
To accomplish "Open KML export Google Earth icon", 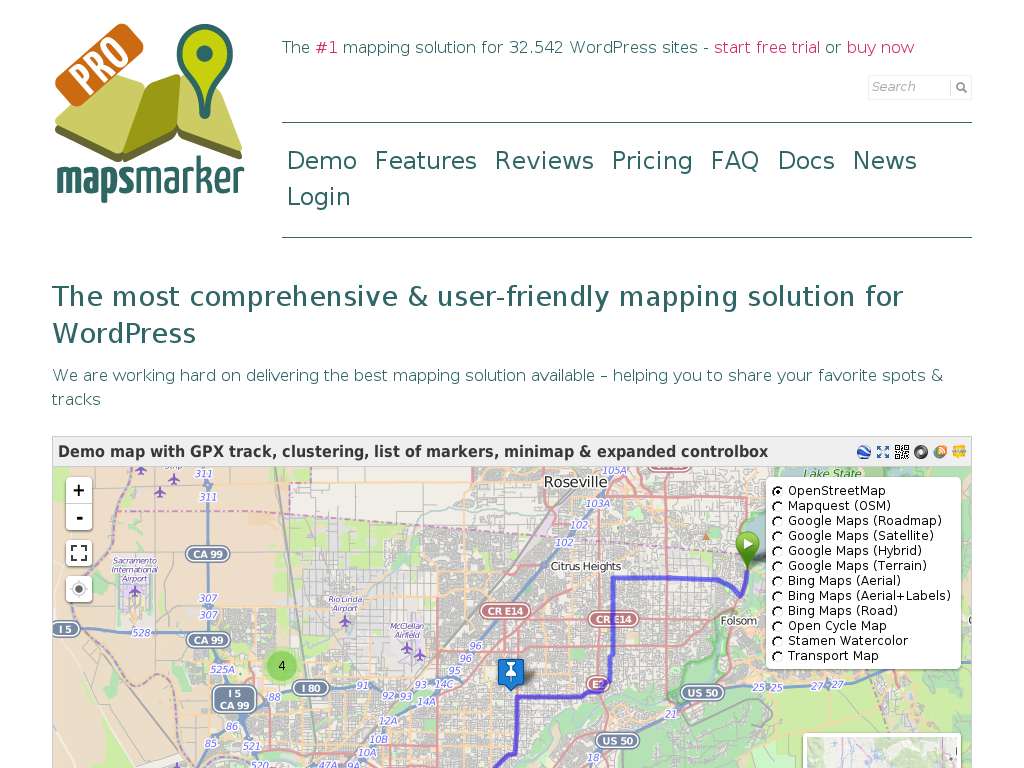I will [863, 452].
